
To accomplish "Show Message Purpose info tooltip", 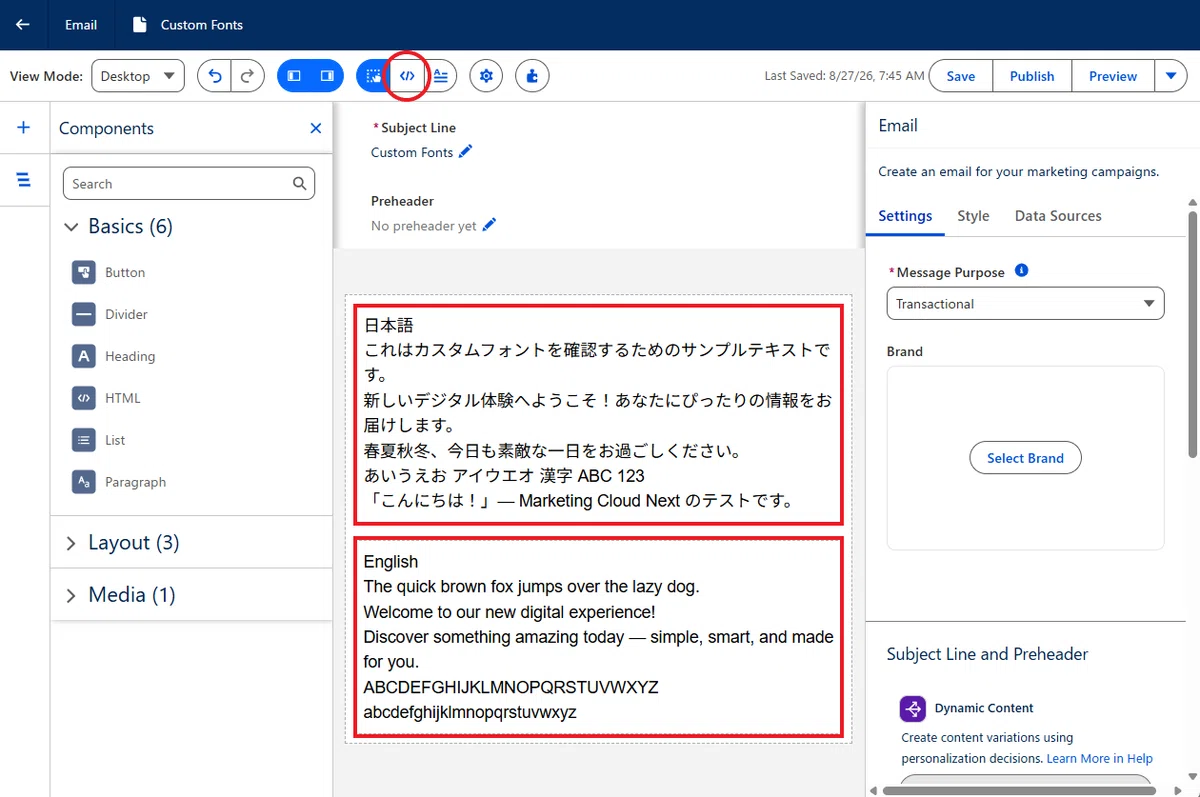I will coord(1021,271).
